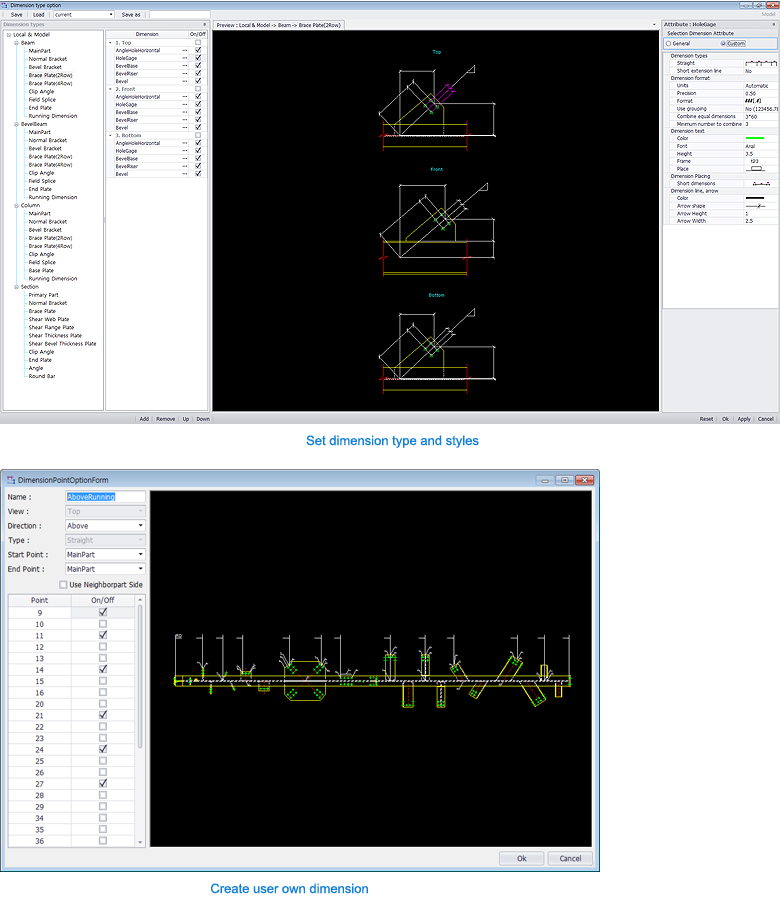780x900 pixels.
Task: Click the Arrow shape preview icon
Action: tap(761, 206)
